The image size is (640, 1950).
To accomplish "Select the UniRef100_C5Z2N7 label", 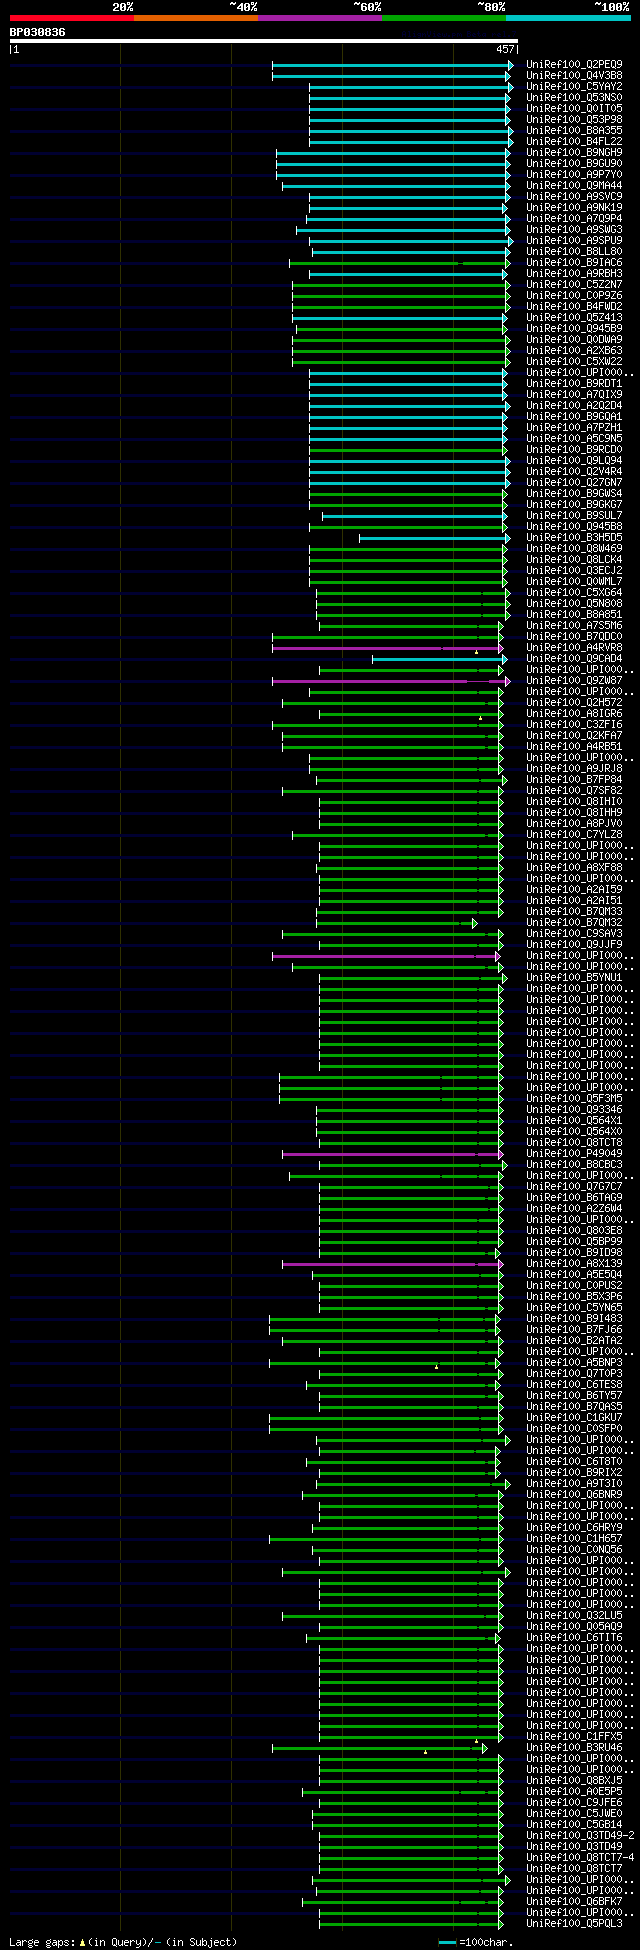I will pos(574,284).
